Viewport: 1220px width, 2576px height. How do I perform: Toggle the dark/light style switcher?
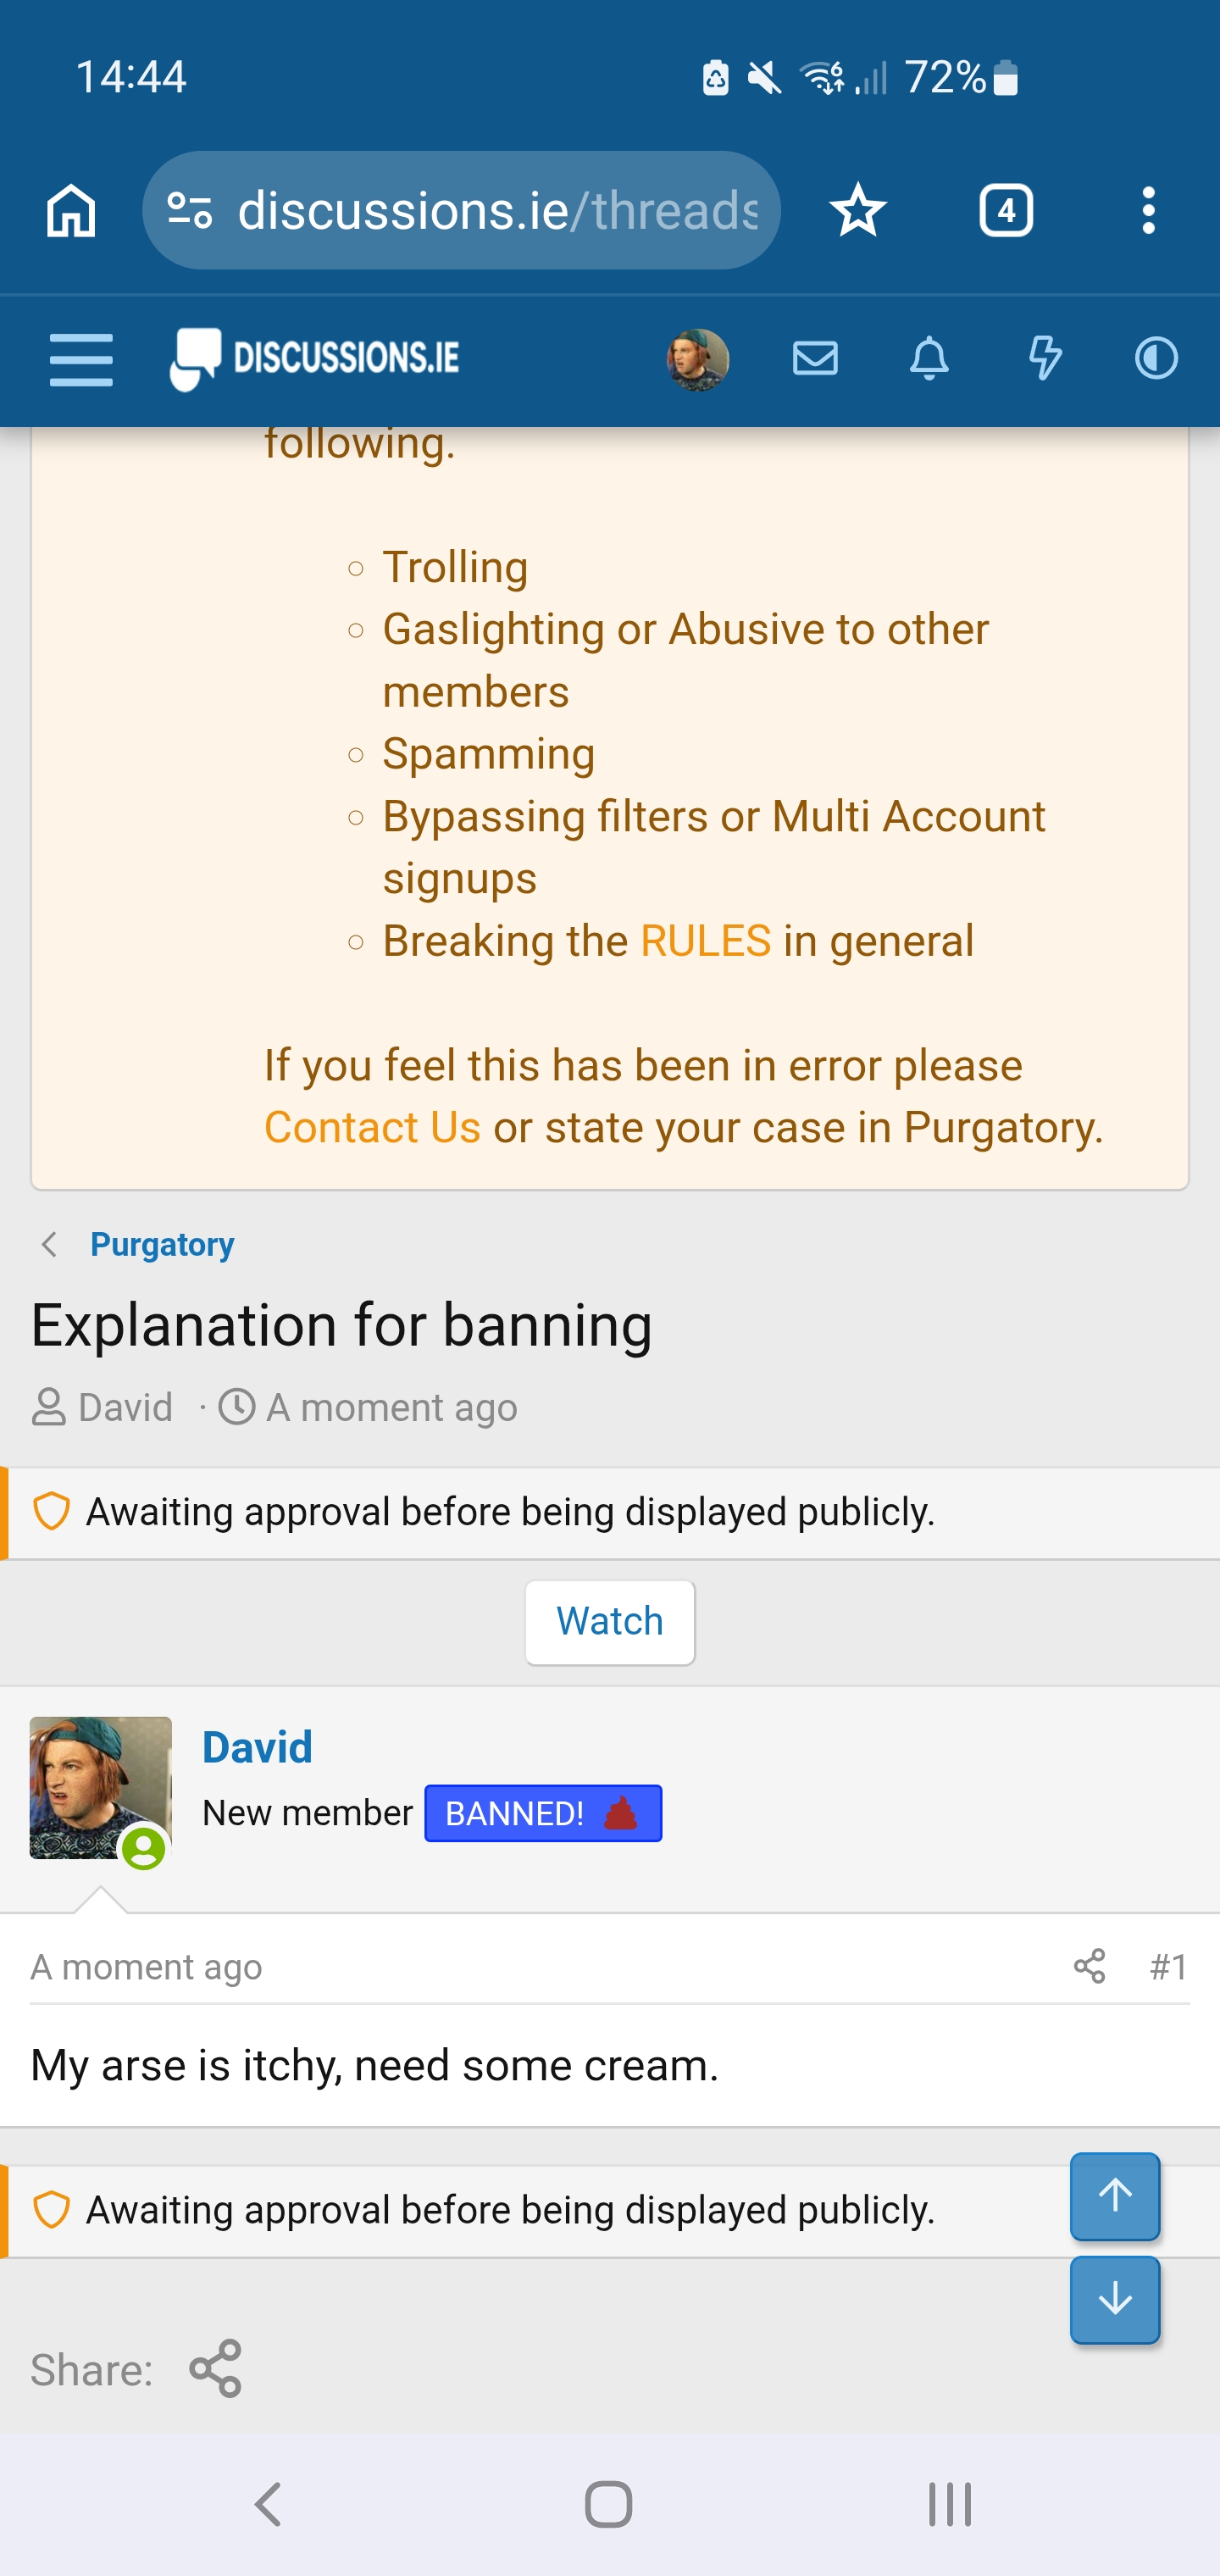pyautogui.click(x=1156, y=358)
